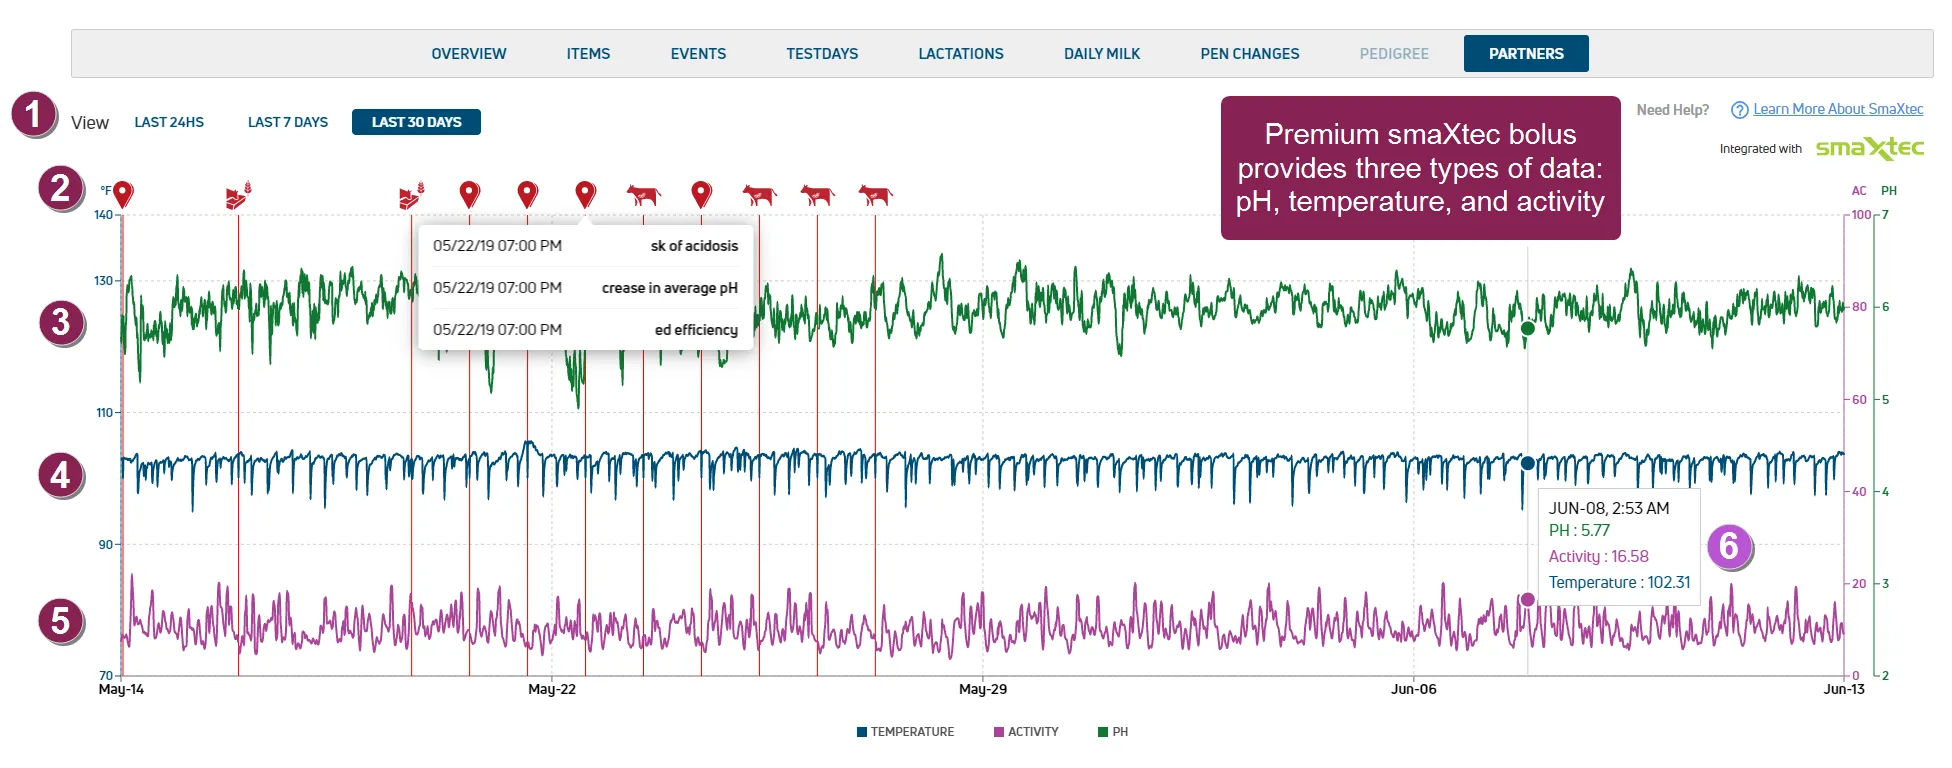The image size is (1952, 768).
Task: Toggle the Temperature series in the legend
Action: pyautogui.click(x=905, y=732)
